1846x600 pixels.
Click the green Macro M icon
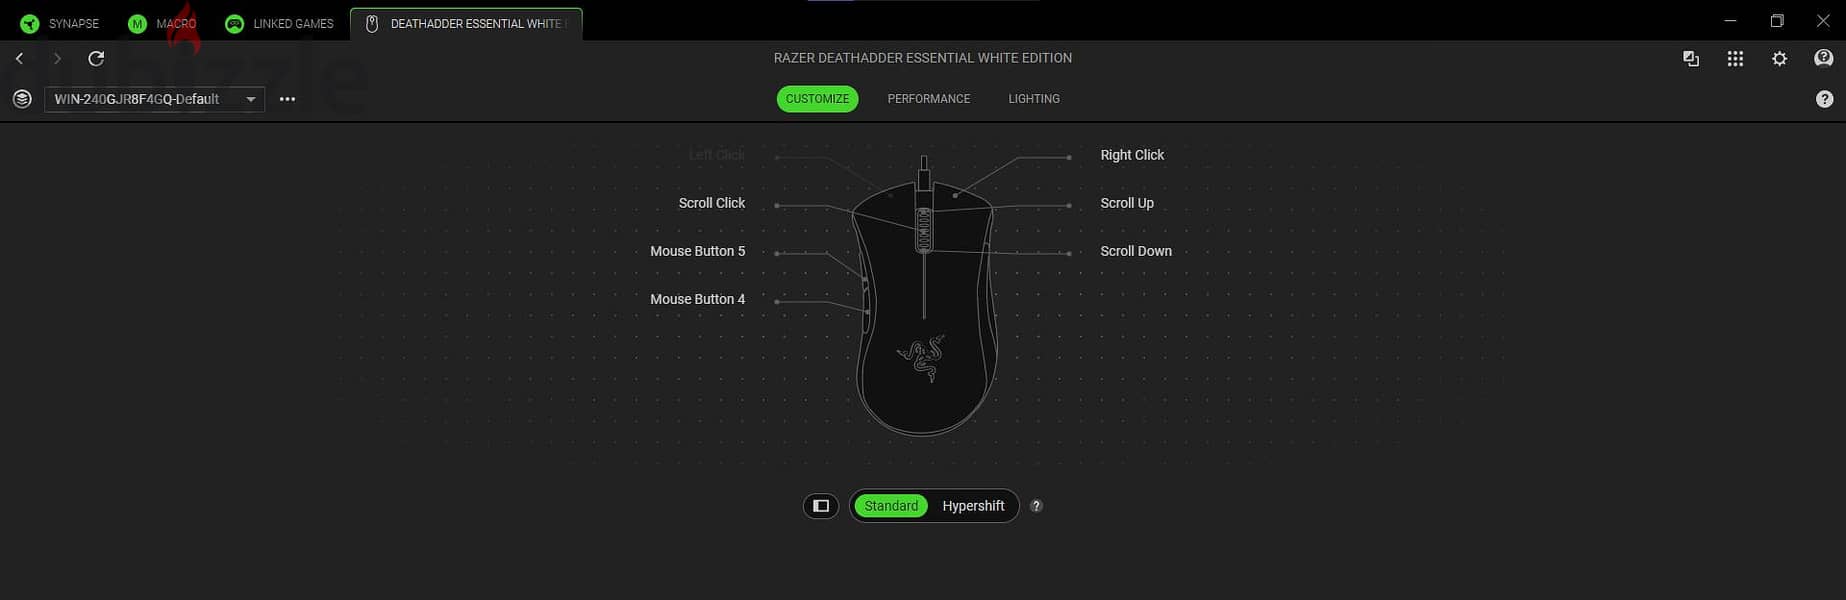137,23
